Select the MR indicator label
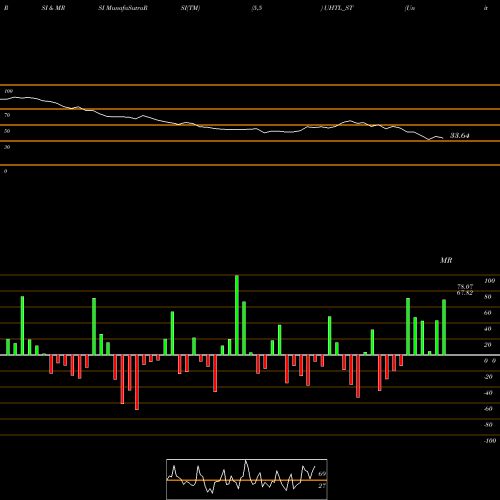 click(x=446, y=260)
